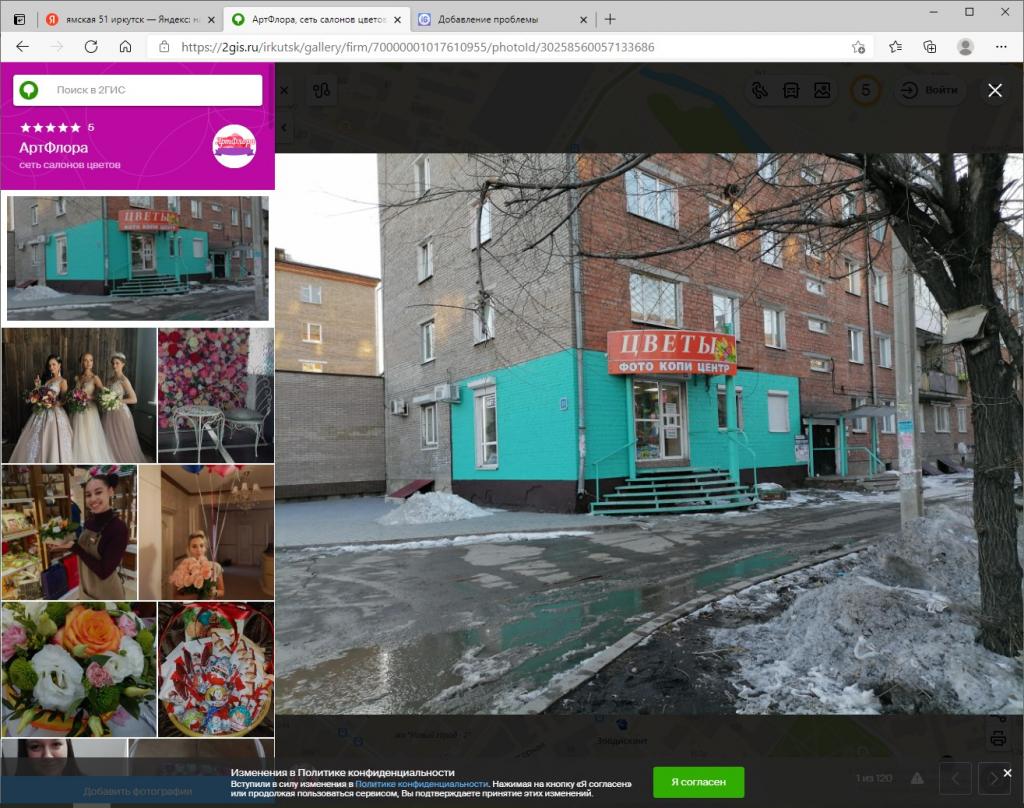Open the 'Политике конфиденциальности' link
1024x808 pixels.
(x=421, y=784)
